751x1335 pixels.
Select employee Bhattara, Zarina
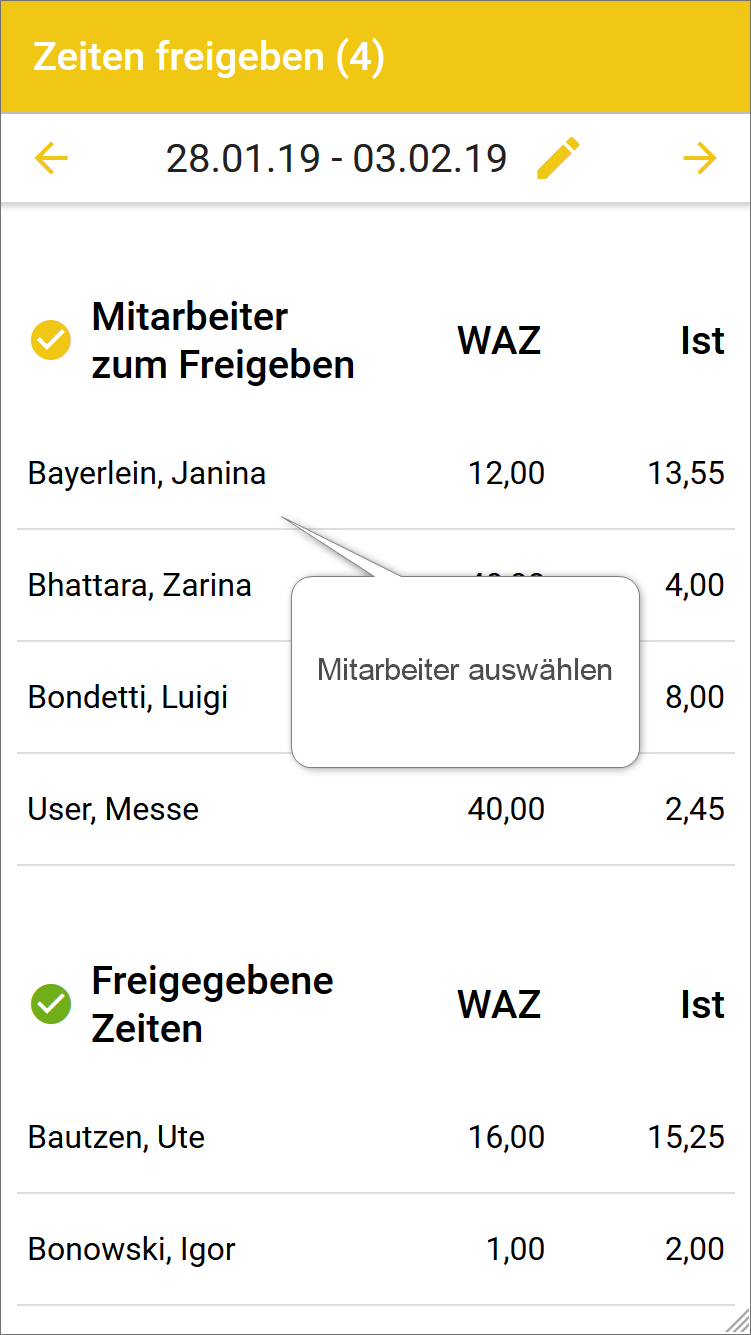140,585
